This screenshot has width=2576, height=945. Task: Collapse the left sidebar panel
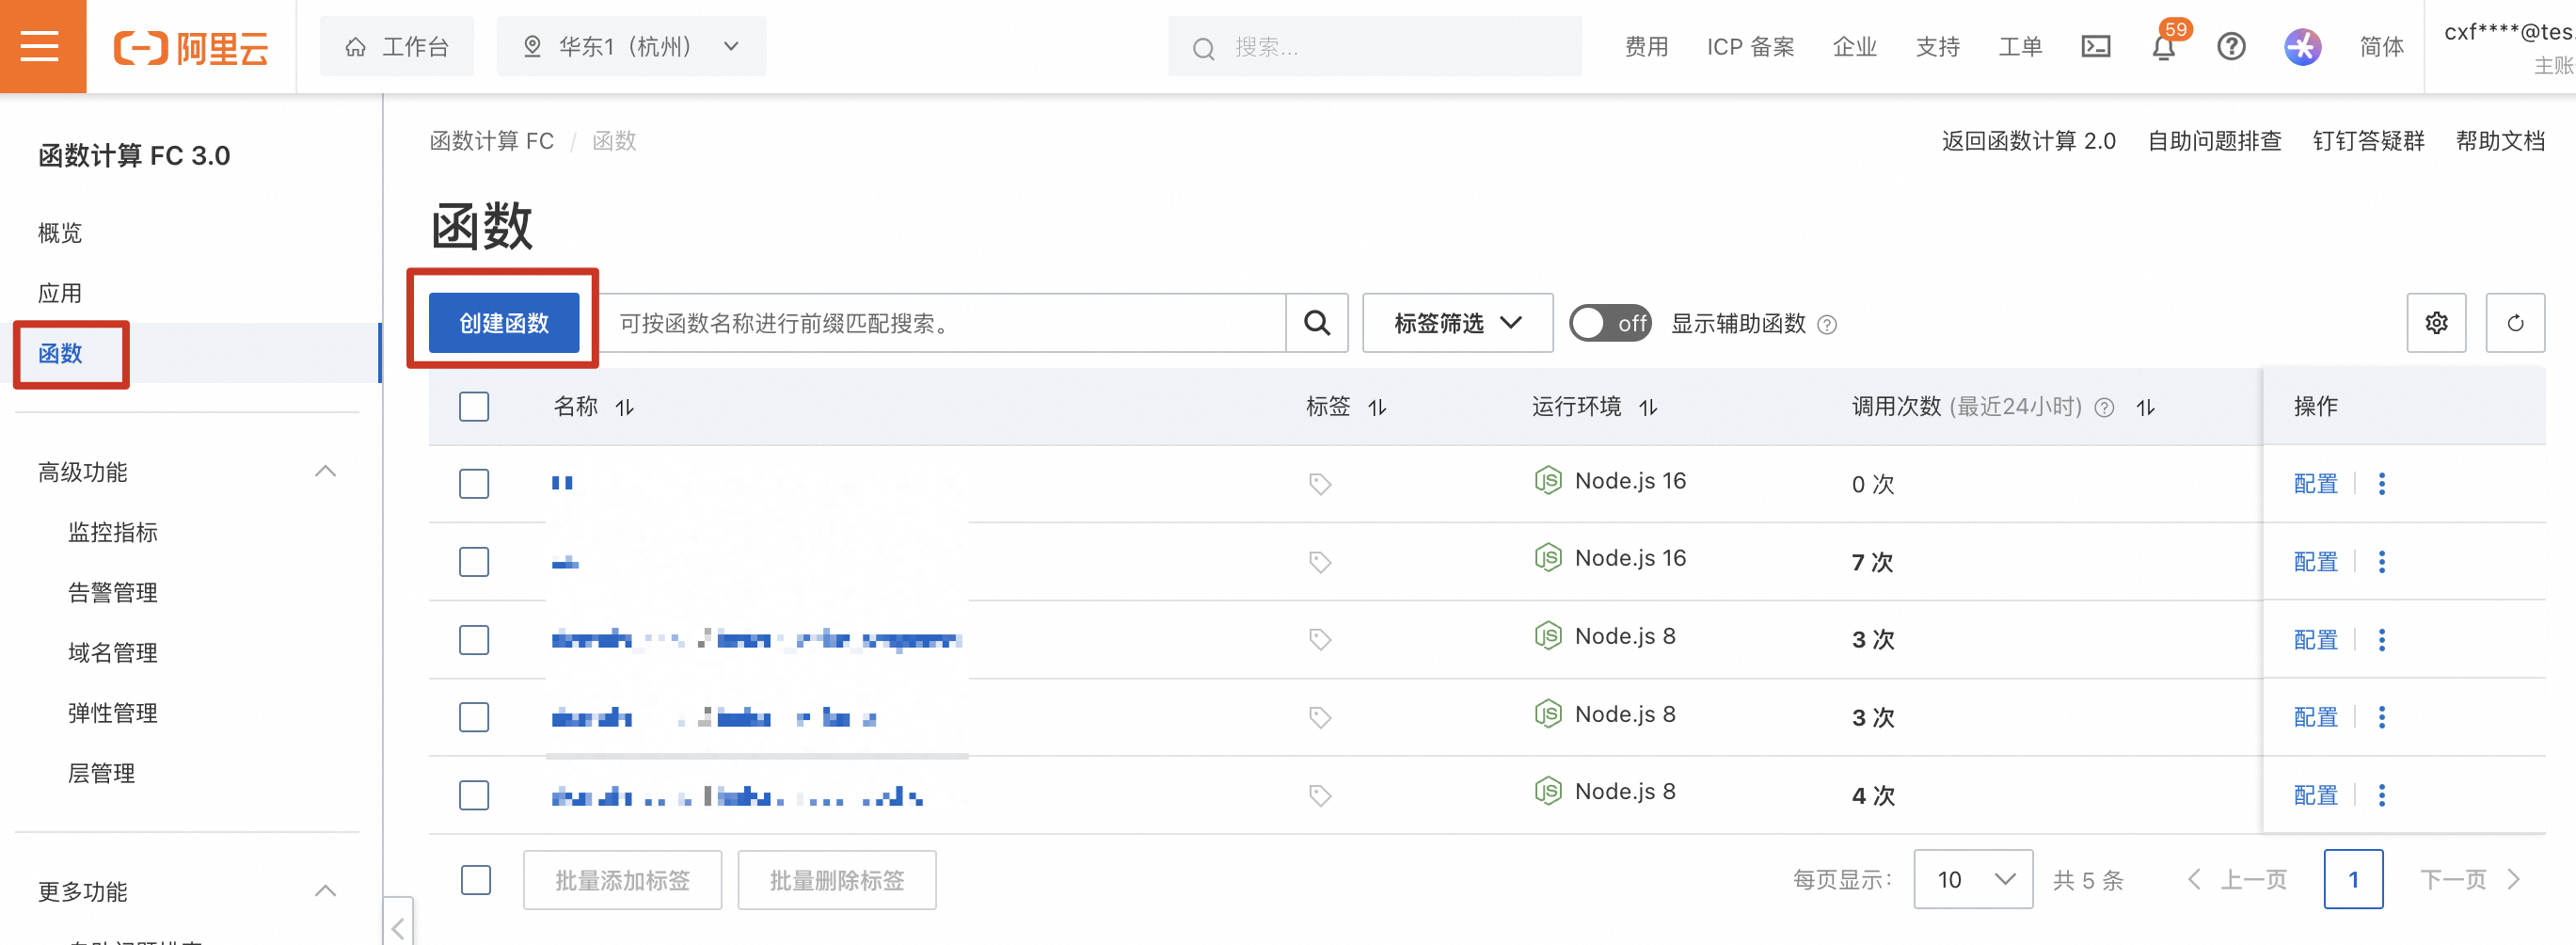click(398, 926)
